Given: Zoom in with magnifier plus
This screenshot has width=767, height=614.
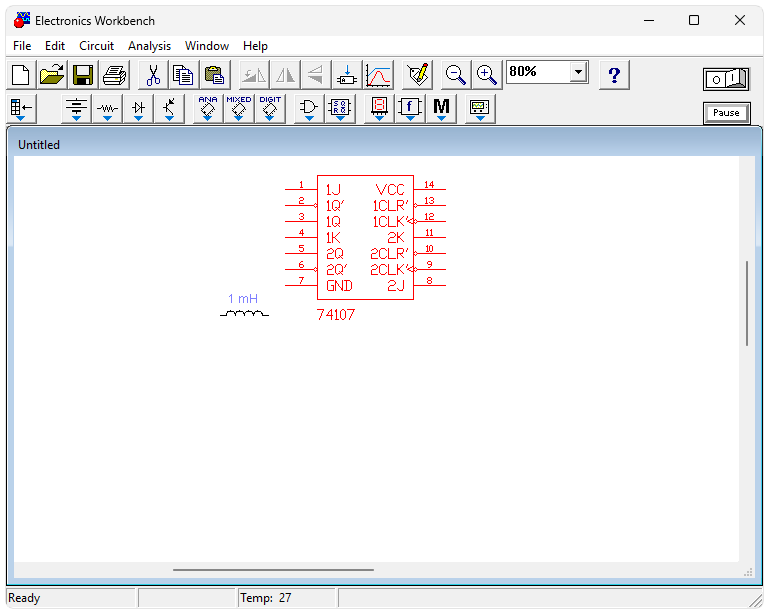Looking at the screenshot, I should click(x=487, y=75).
